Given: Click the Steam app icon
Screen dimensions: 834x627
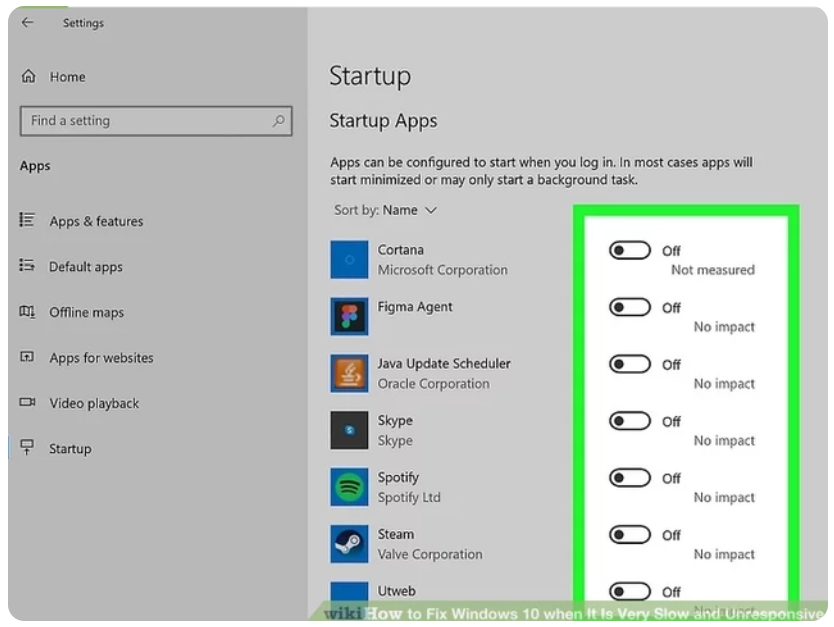Looking at the screenshot, I should [x=349, y=544].
